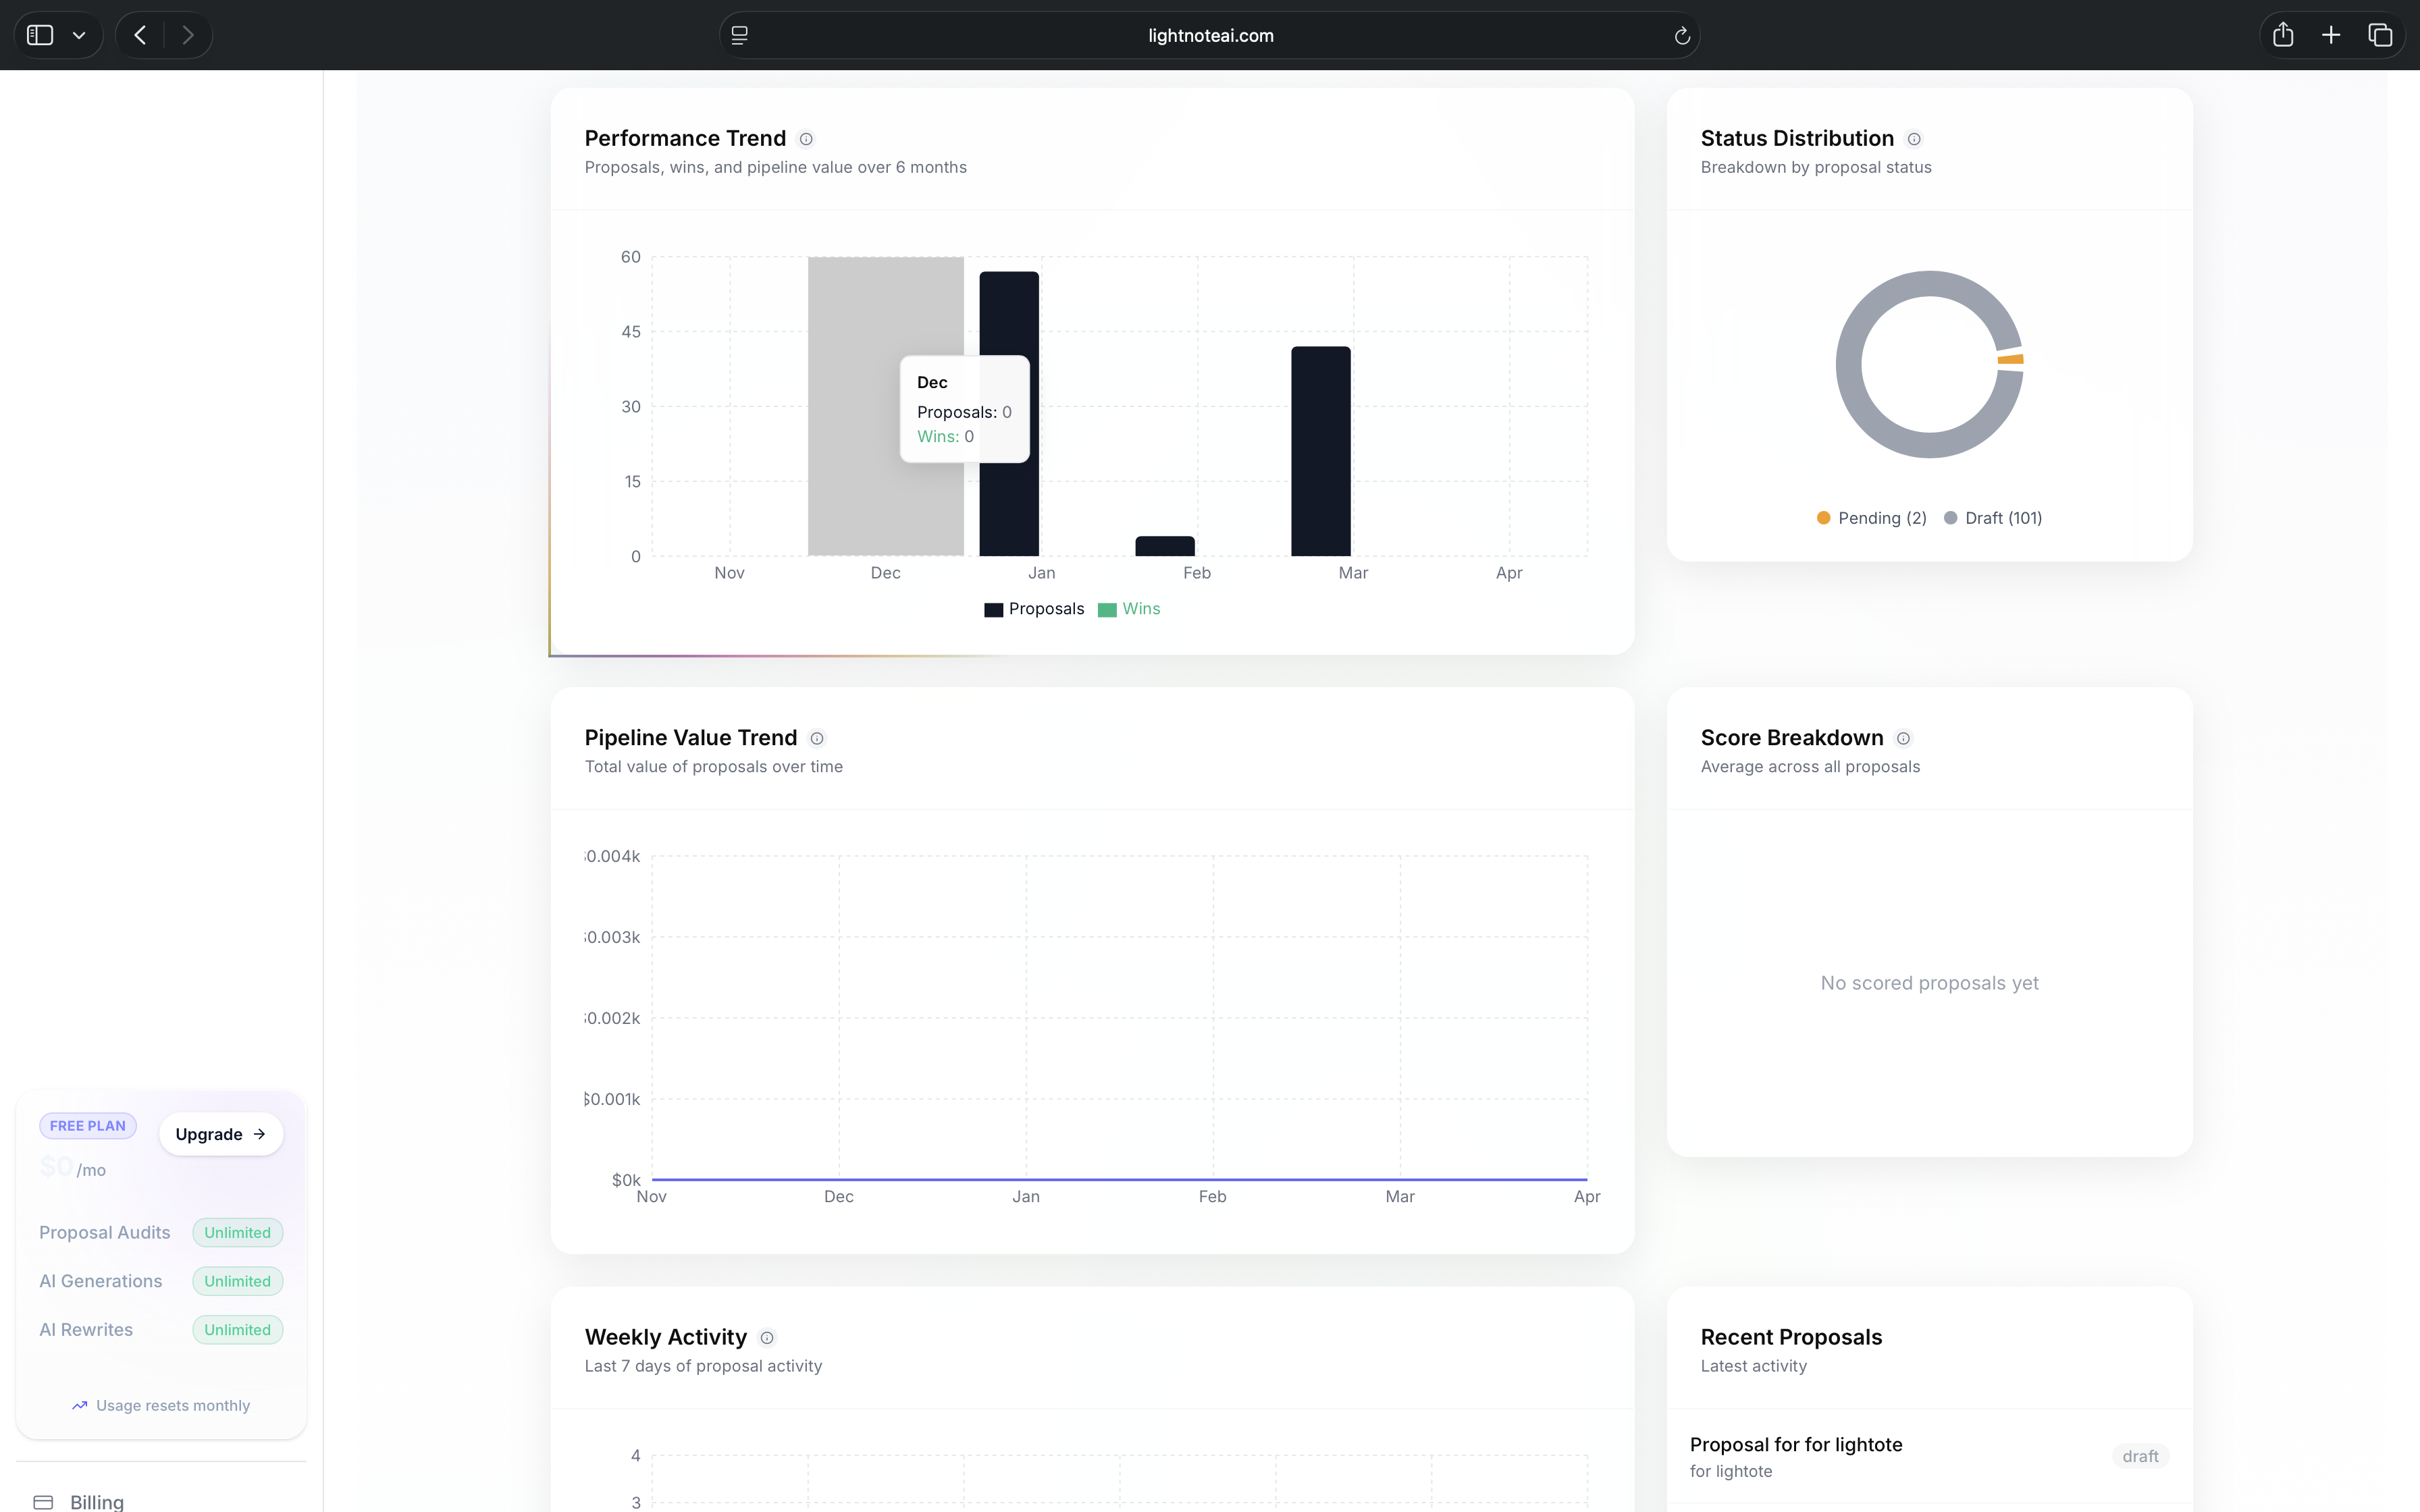The width and height of the screenshot is (2420, 1512).
Task: Go back with browser back arrow
Action: 140,35
